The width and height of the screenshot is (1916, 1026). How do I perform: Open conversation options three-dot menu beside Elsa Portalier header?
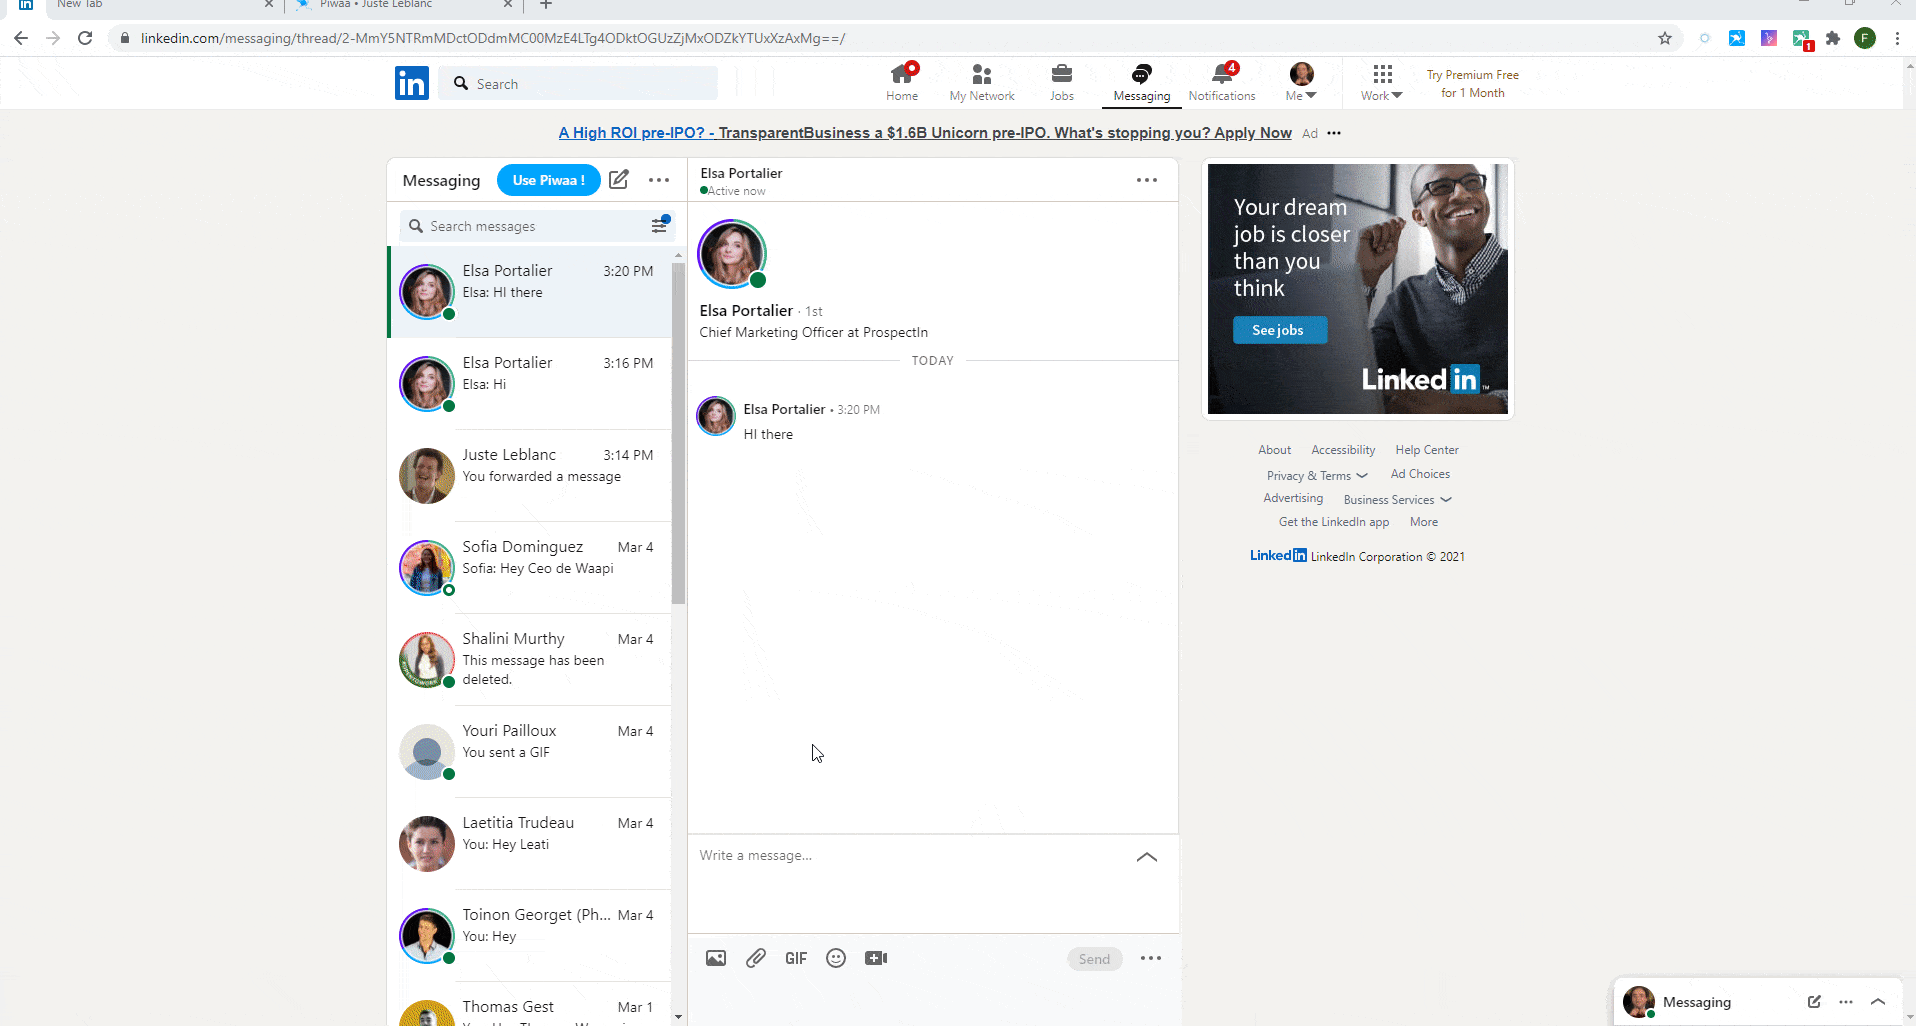tap(1147, 180)
